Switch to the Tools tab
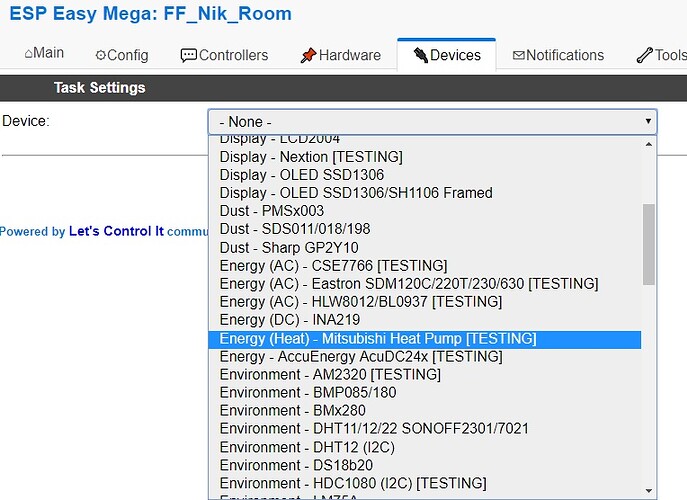687x500 pixels. [662, 55]
